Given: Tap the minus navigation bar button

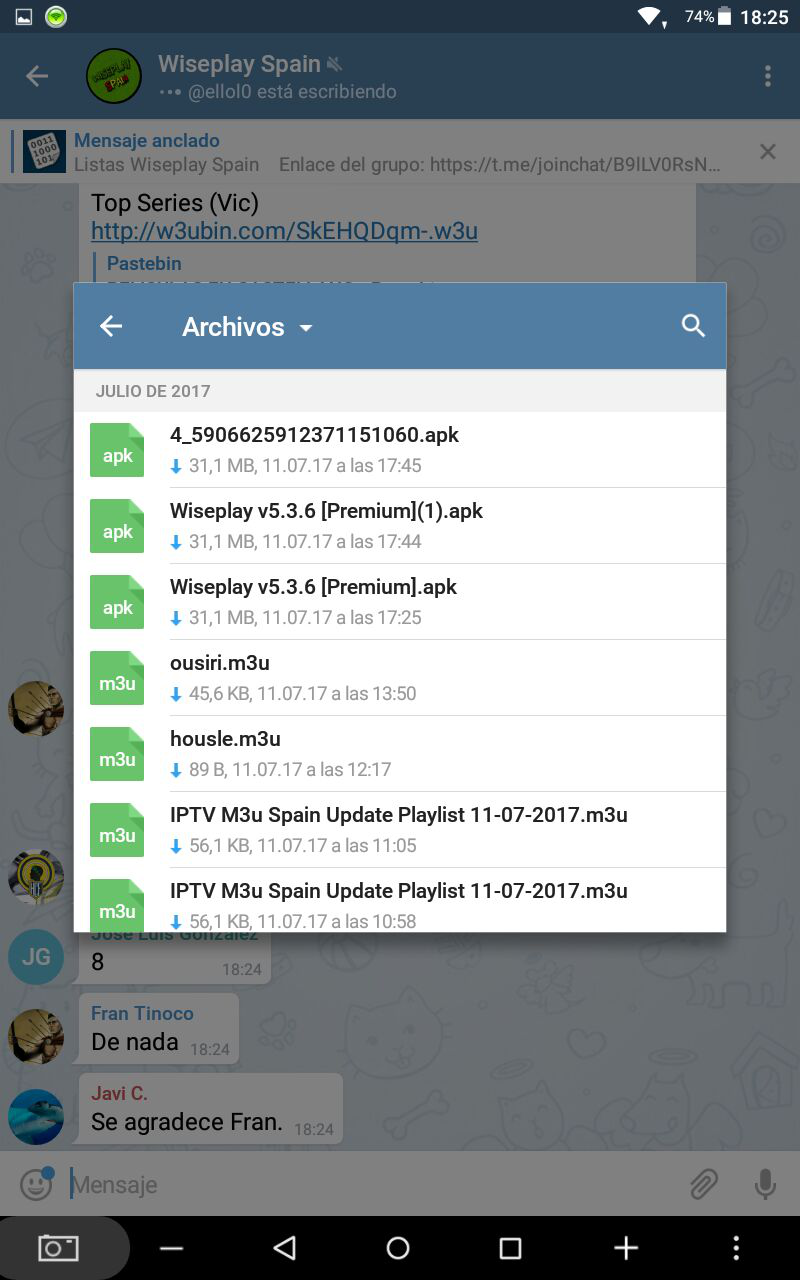Looking at the screenshot, I should click(x=171, y=1248).
